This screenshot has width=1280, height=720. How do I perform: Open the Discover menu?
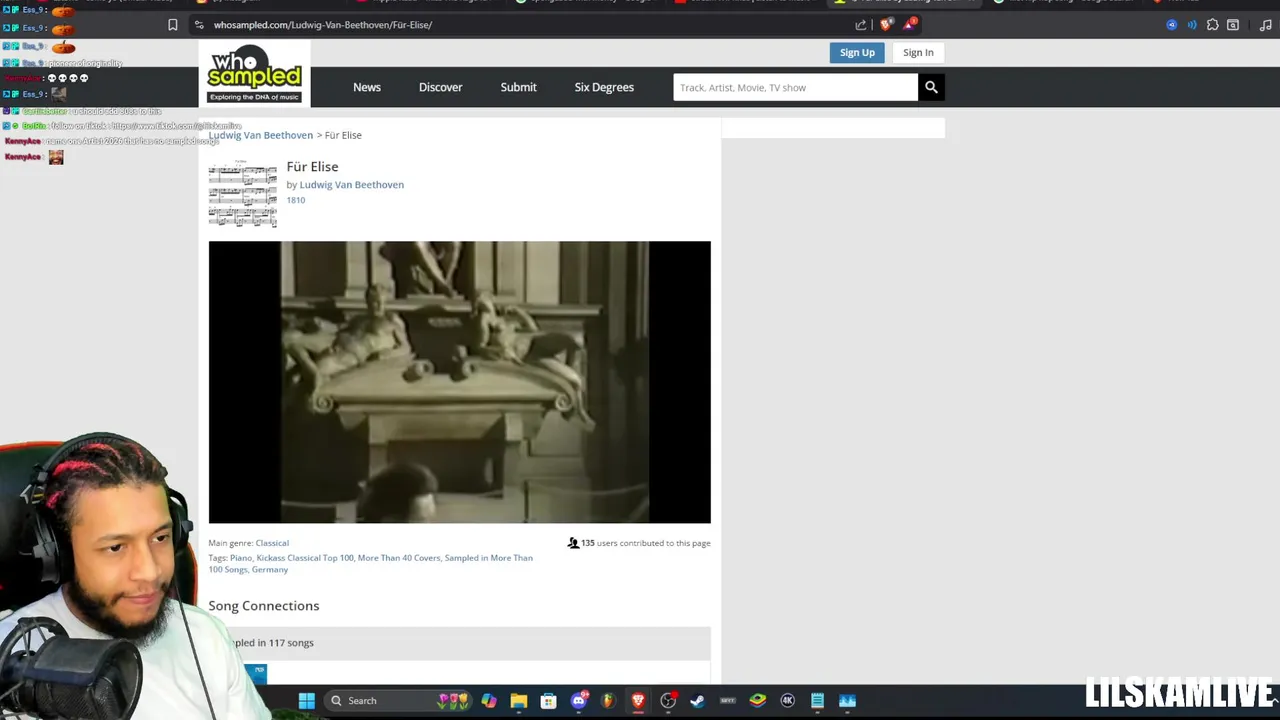pos(440,87)
